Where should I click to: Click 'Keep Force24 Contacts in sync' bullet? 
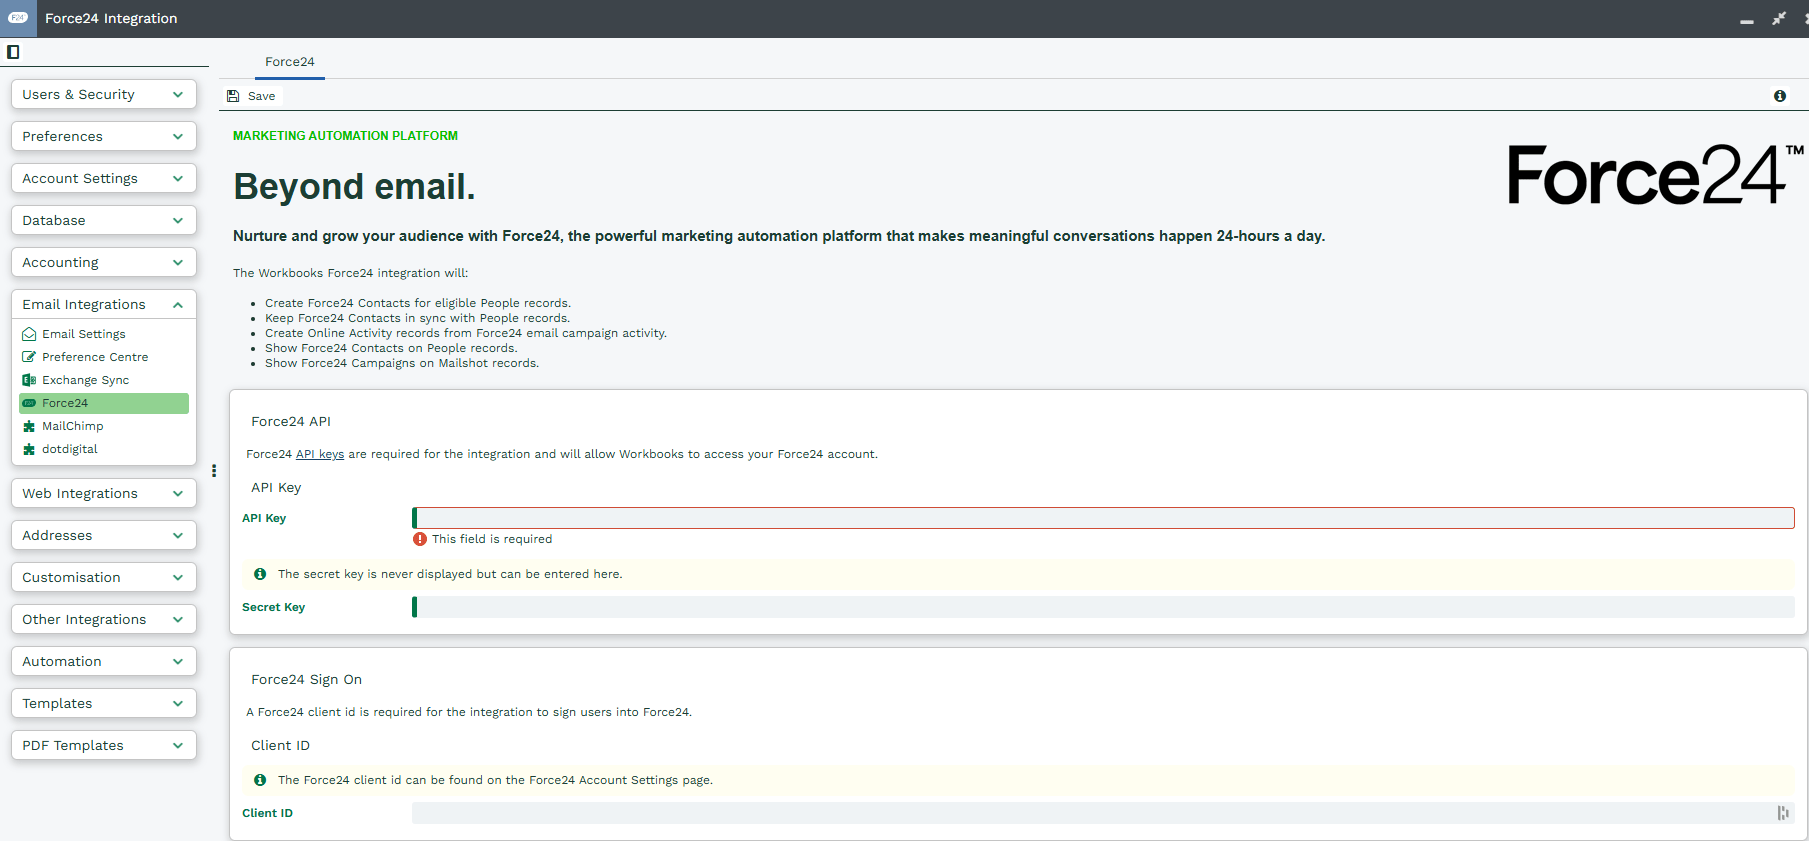pos(417,318)
